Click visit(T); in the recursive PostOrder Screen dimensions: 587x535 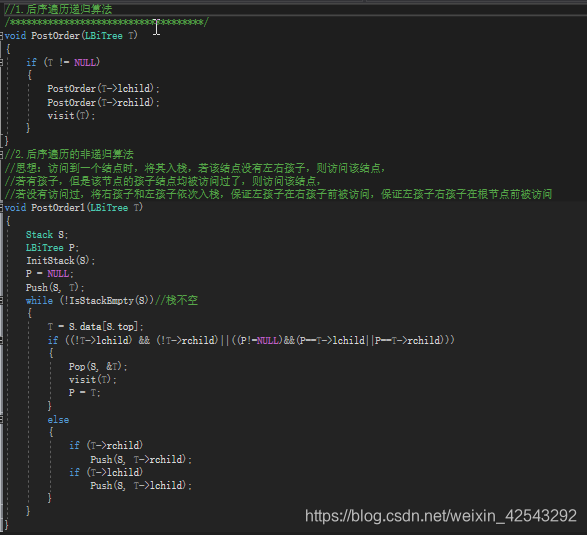click(71, 116)
